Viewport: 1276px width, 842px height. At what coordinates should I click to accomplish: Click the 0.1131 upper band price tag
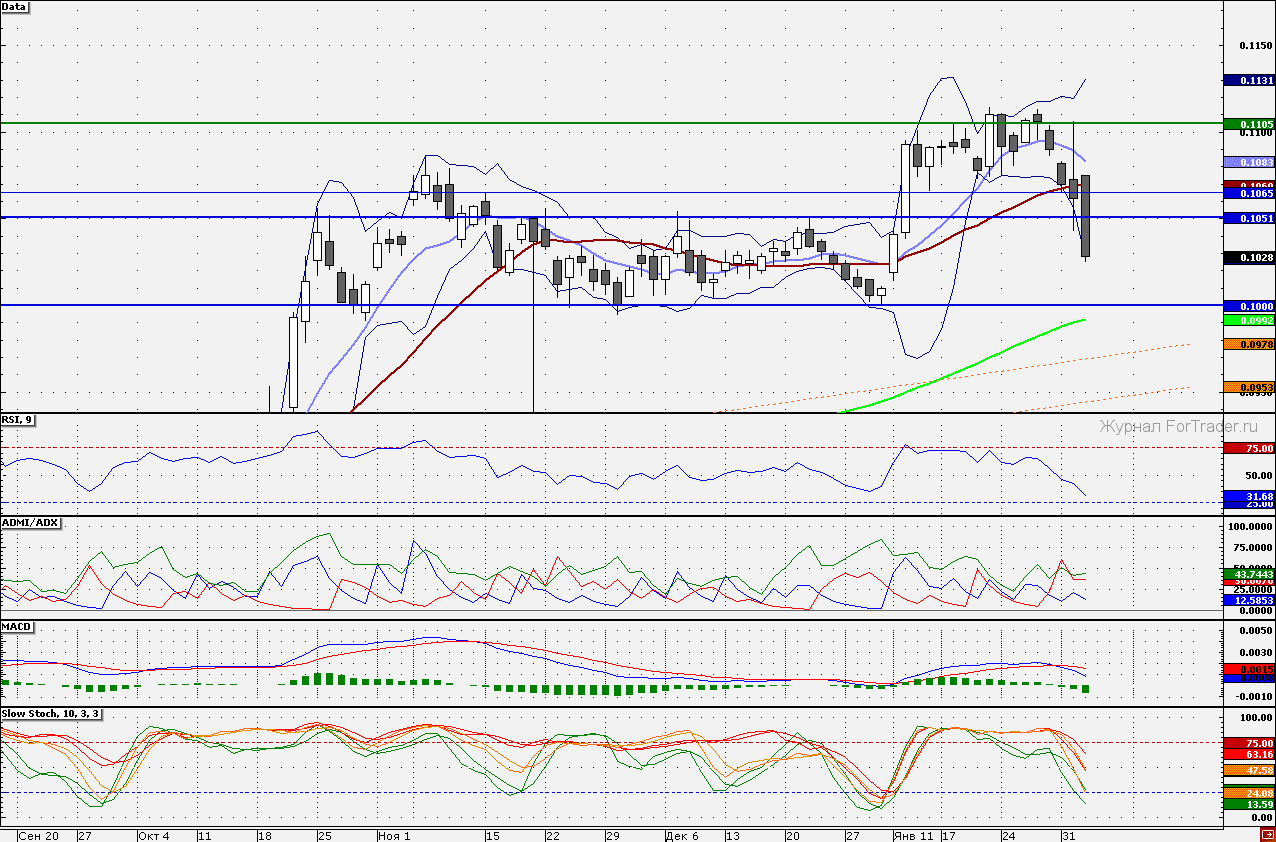pos(1249,81)
